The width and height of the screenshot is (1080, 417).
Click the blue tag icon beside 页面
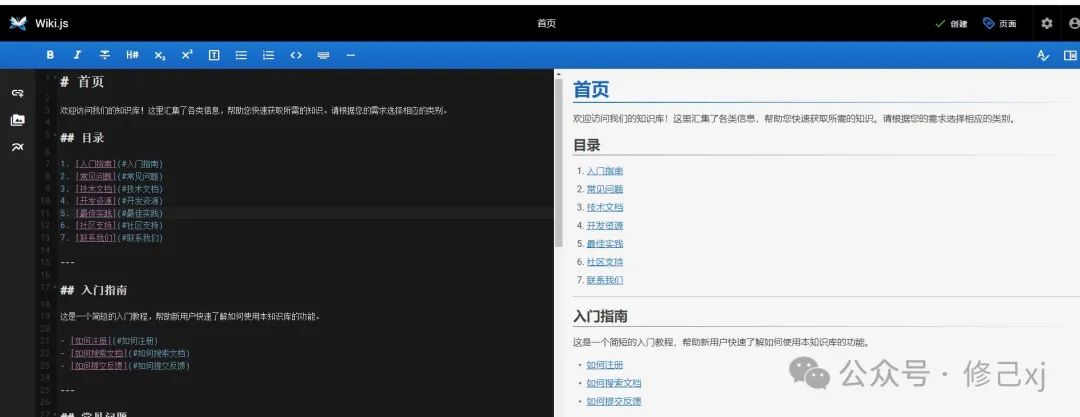click(988, 23)
